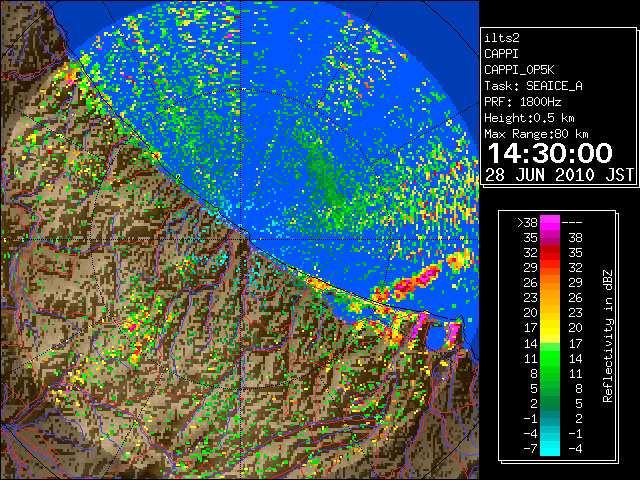This screenshot has width=640, height=480.
Task: Select the 'CAPPI' product line
Action: (x=501, y=54)
